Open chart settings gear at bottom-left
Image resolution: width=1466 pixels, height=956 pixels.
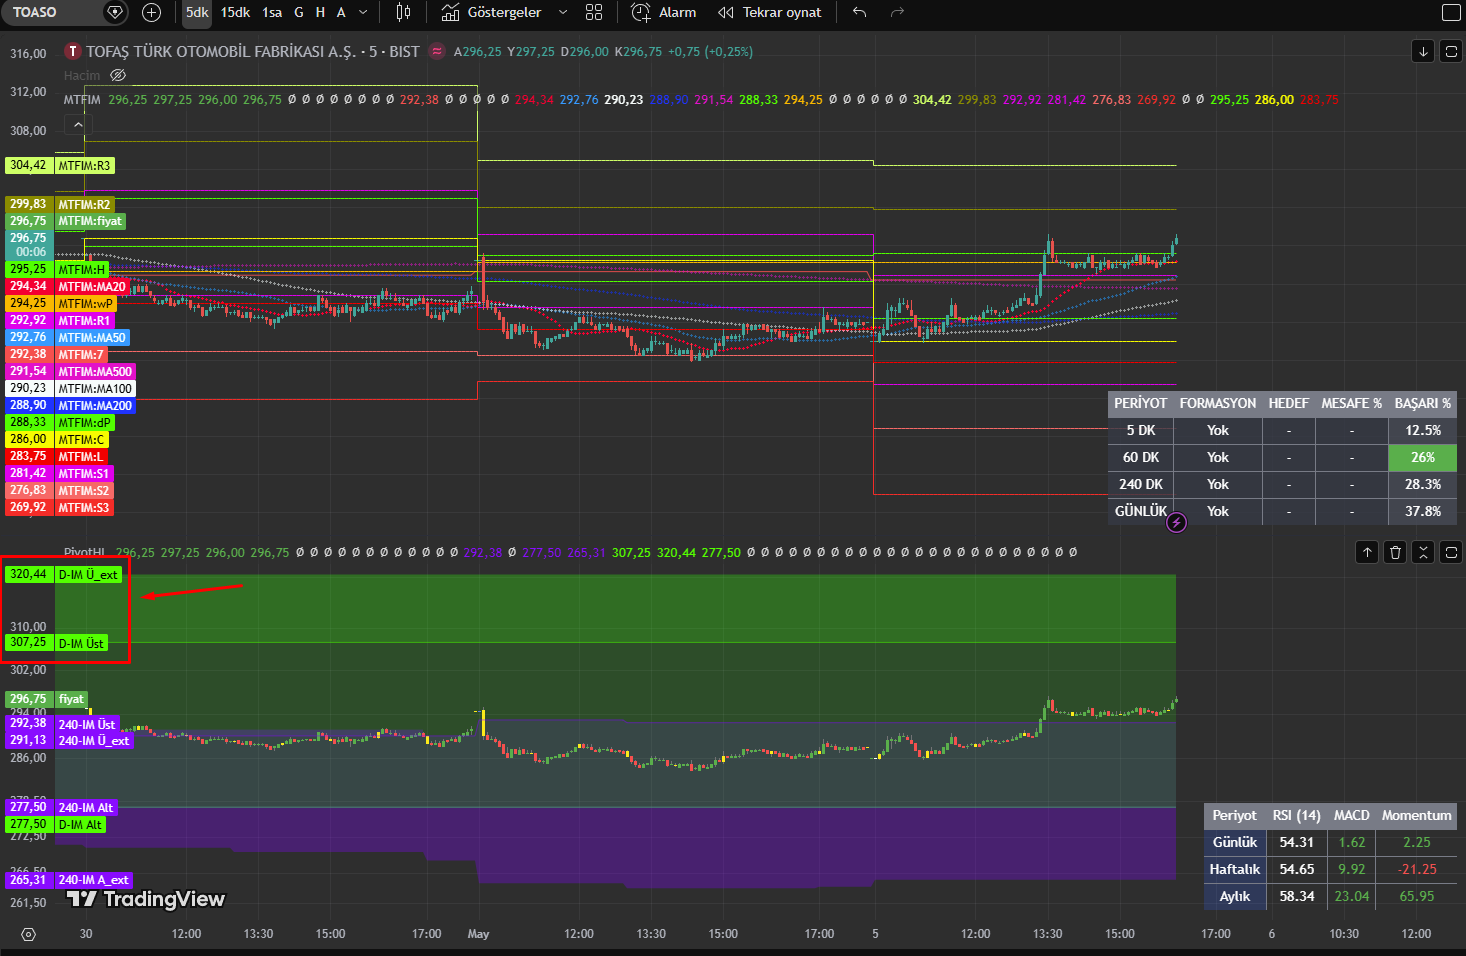click(28, 934)
